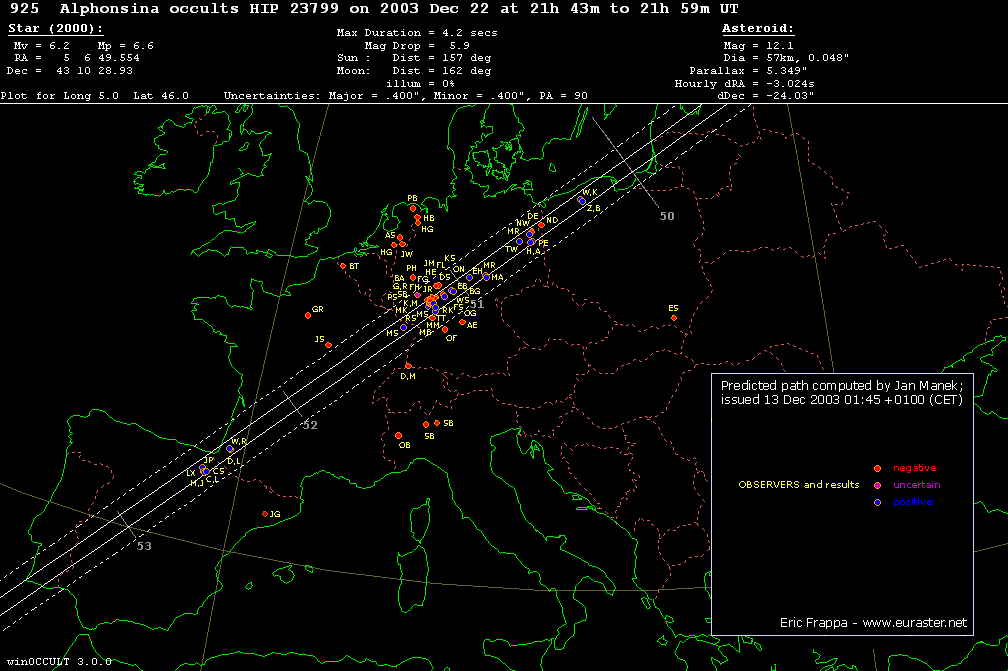Screen dimensions: 1008x671
Task: Click the red negative marker in legend
Action: click(x=877, y=468)
